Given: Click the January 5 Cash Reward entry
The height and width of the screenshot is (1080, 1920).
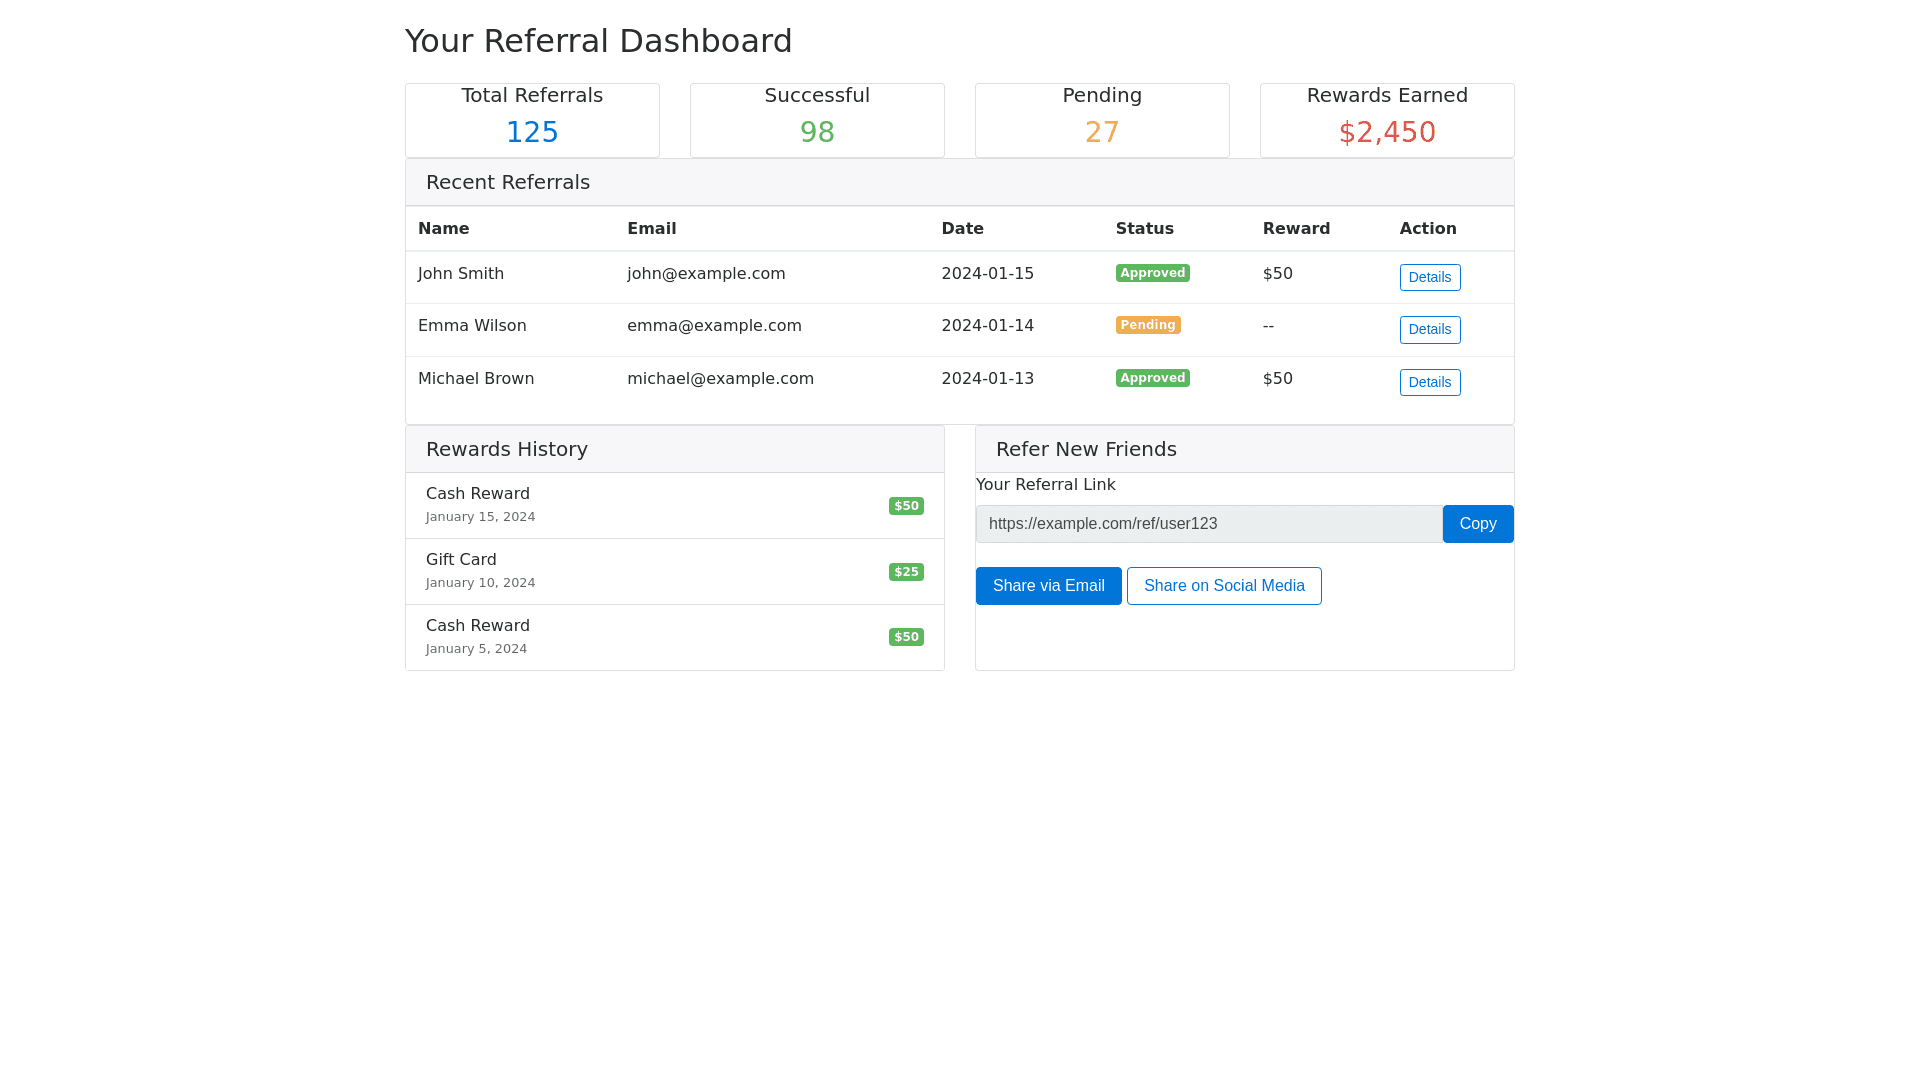Looking at the screenshot, I should coord(674,637).
